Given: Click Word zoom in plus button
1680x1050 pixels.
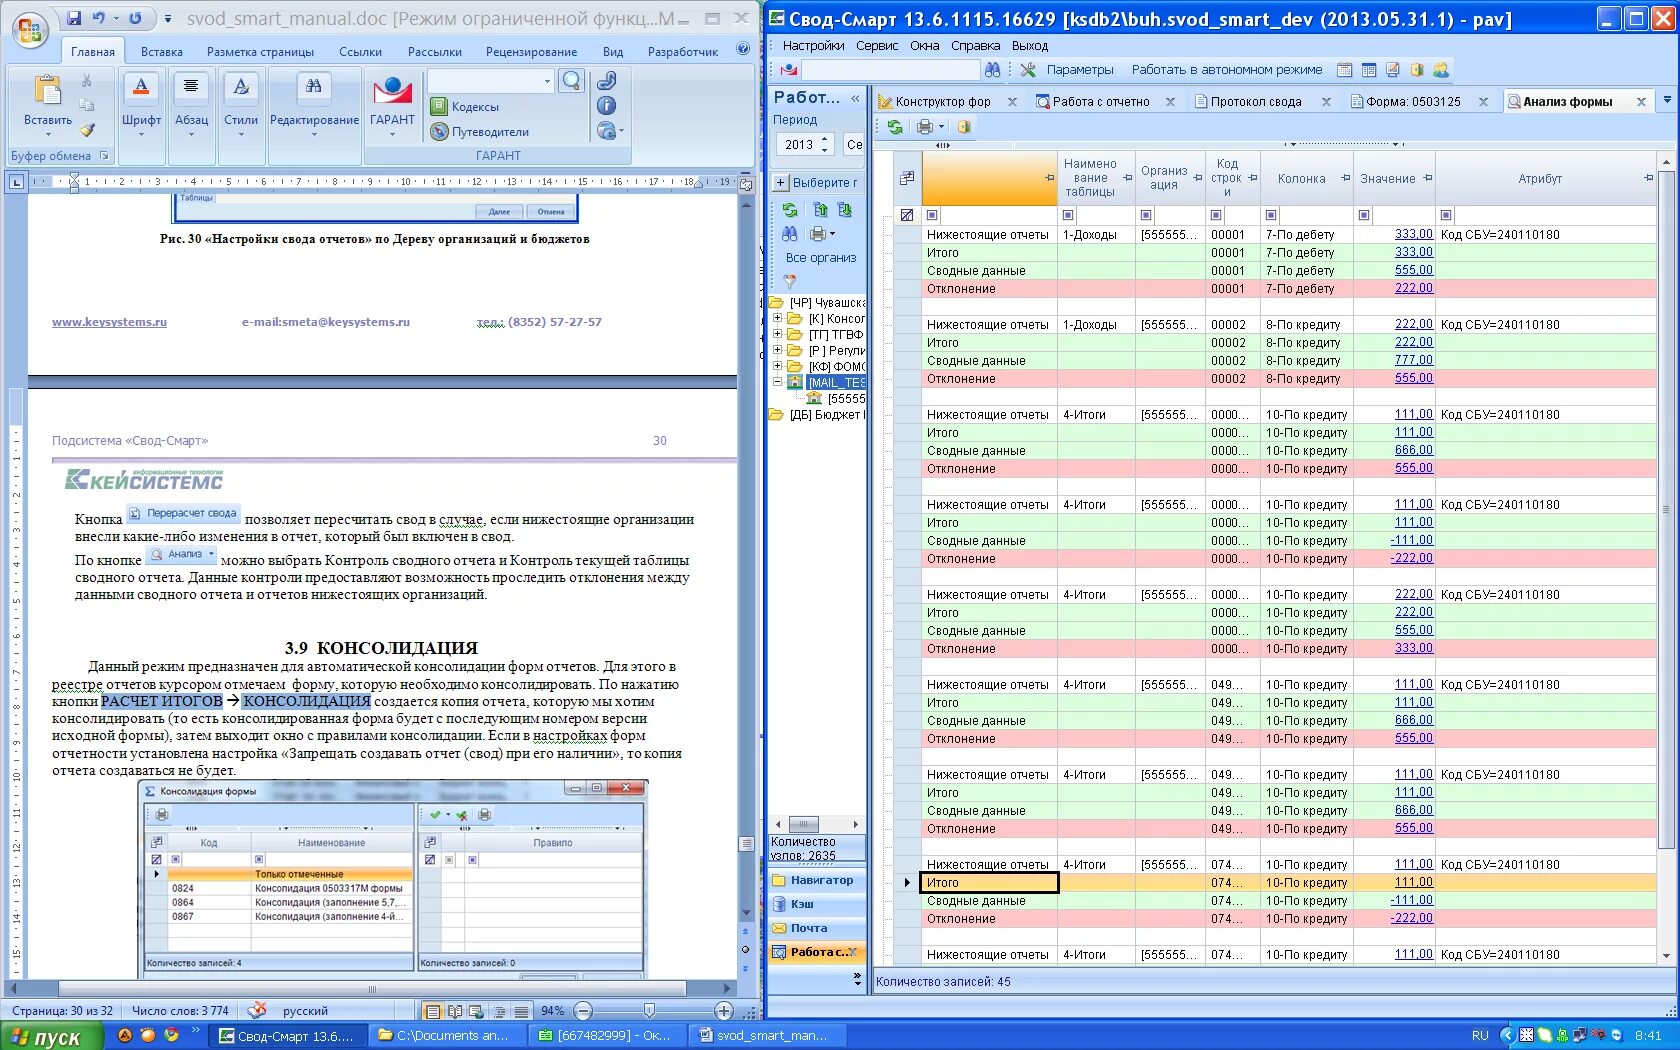Looking at the screenshot, I should 724,1011.
